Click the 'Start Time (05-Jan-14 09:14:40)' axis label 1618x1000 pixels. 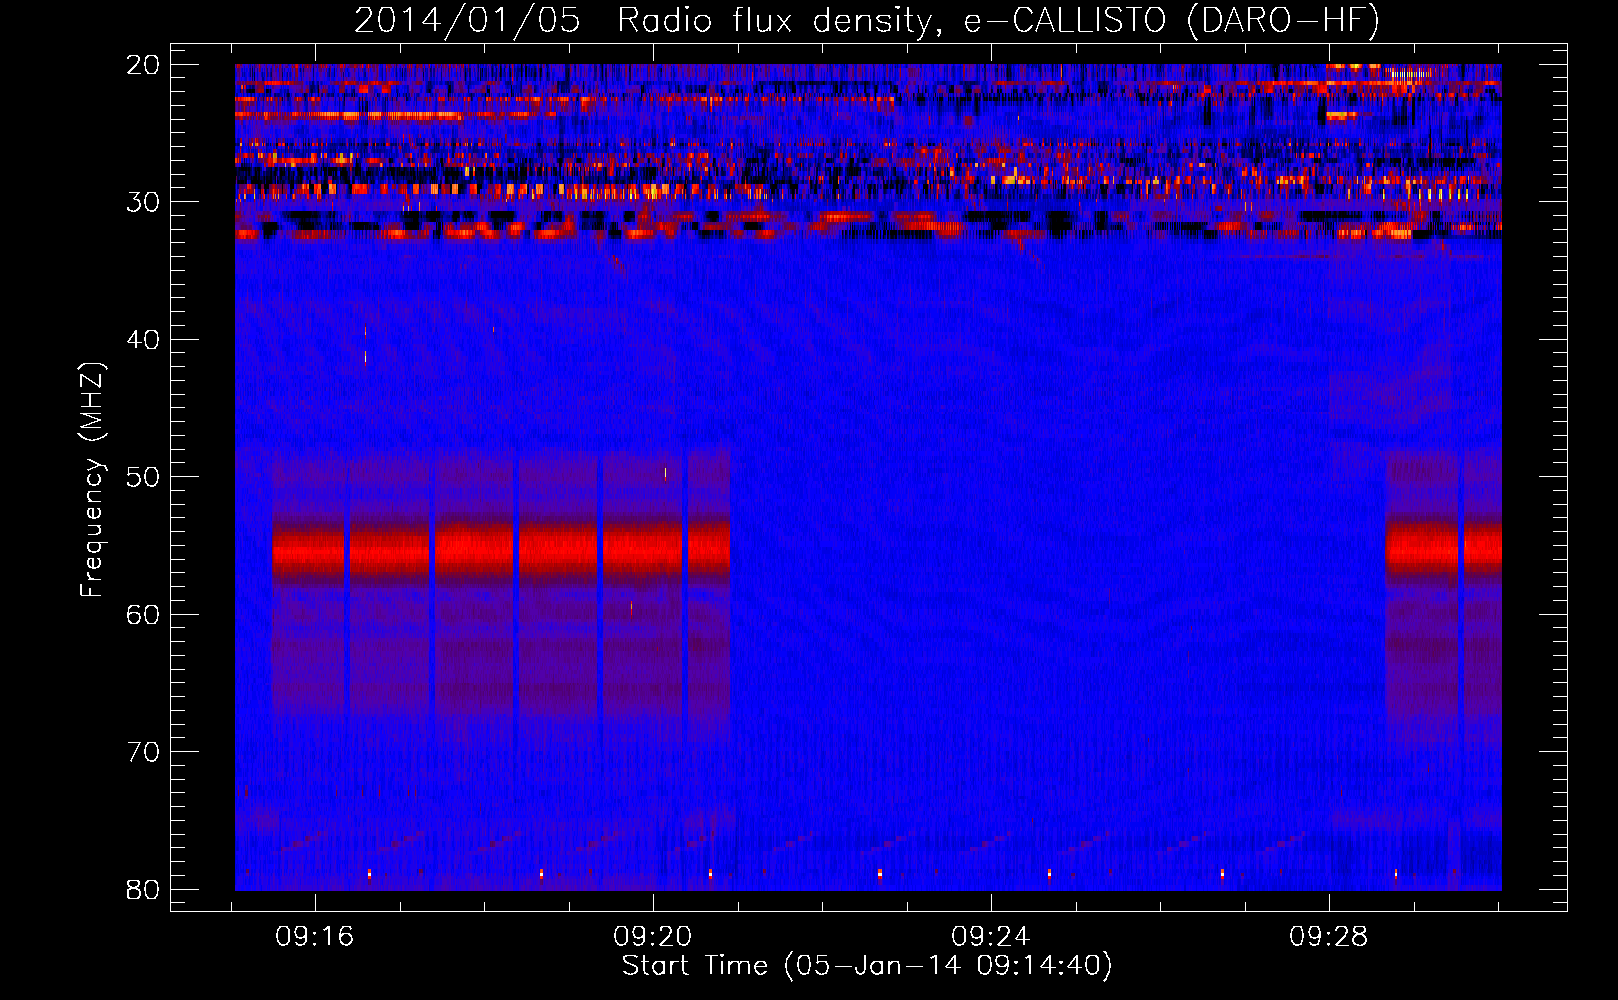(x=867, y=966)
